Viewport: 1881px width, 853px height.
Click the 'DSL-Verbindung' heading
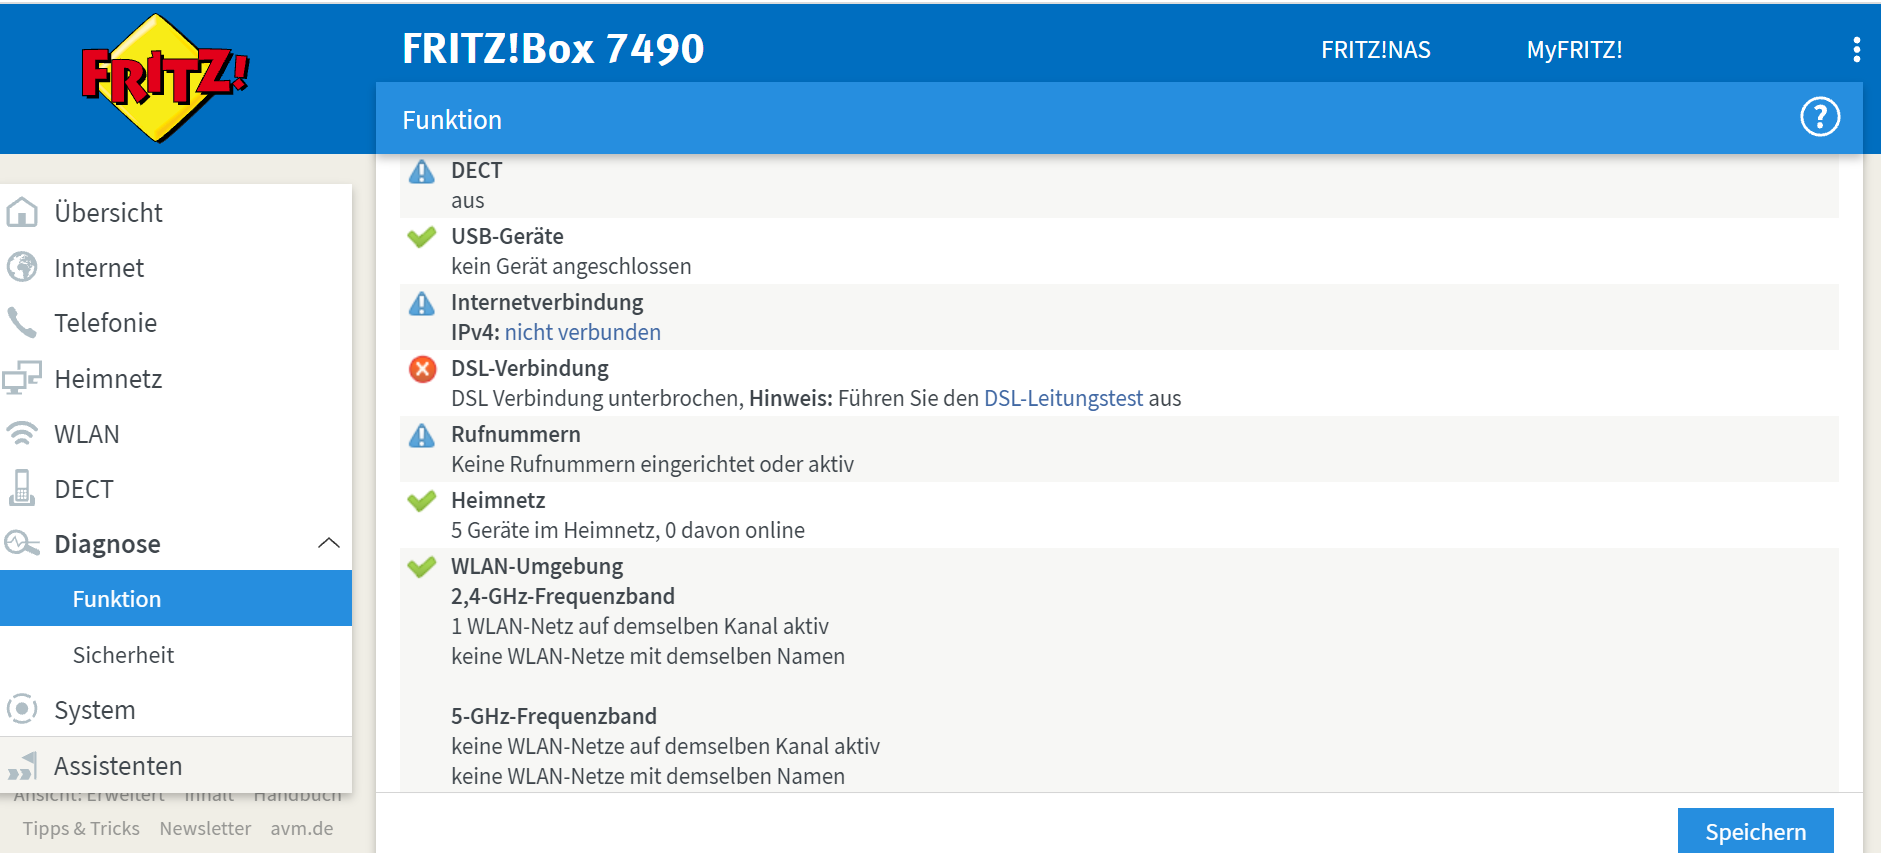[530, 368]
